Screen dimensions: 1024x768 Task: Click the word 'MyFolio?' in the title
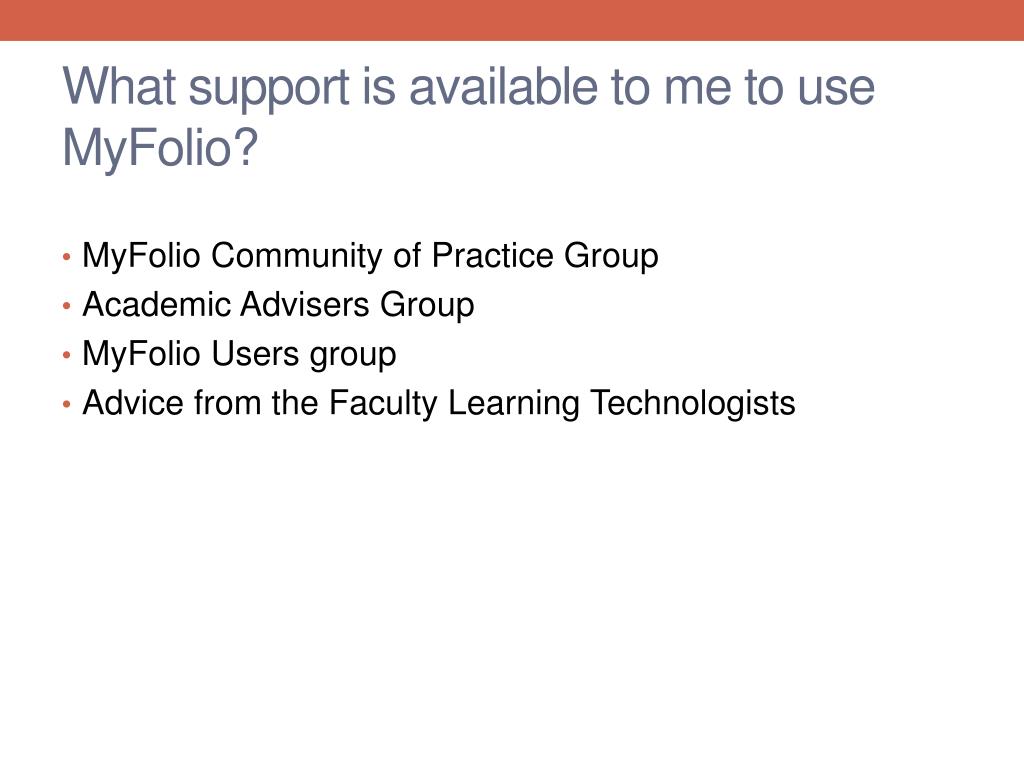point(160,148)
